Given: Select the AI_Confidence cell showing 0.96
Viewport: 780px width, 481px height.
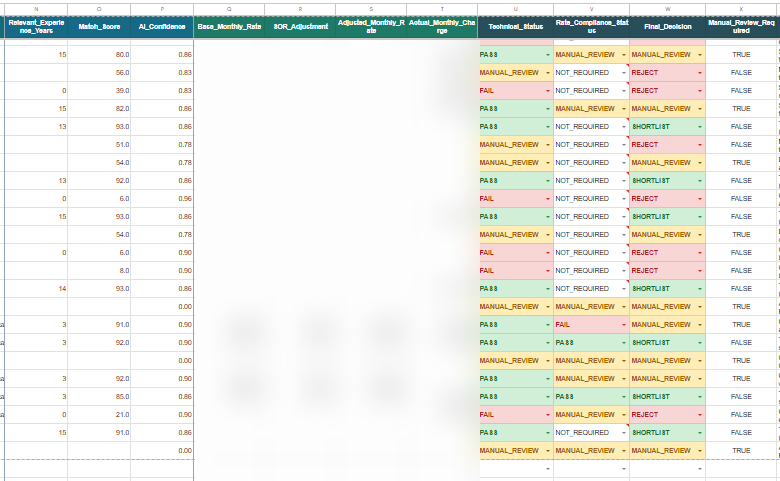Looking at the screenshot, I should pyautogui.click(x=162, y=198).
